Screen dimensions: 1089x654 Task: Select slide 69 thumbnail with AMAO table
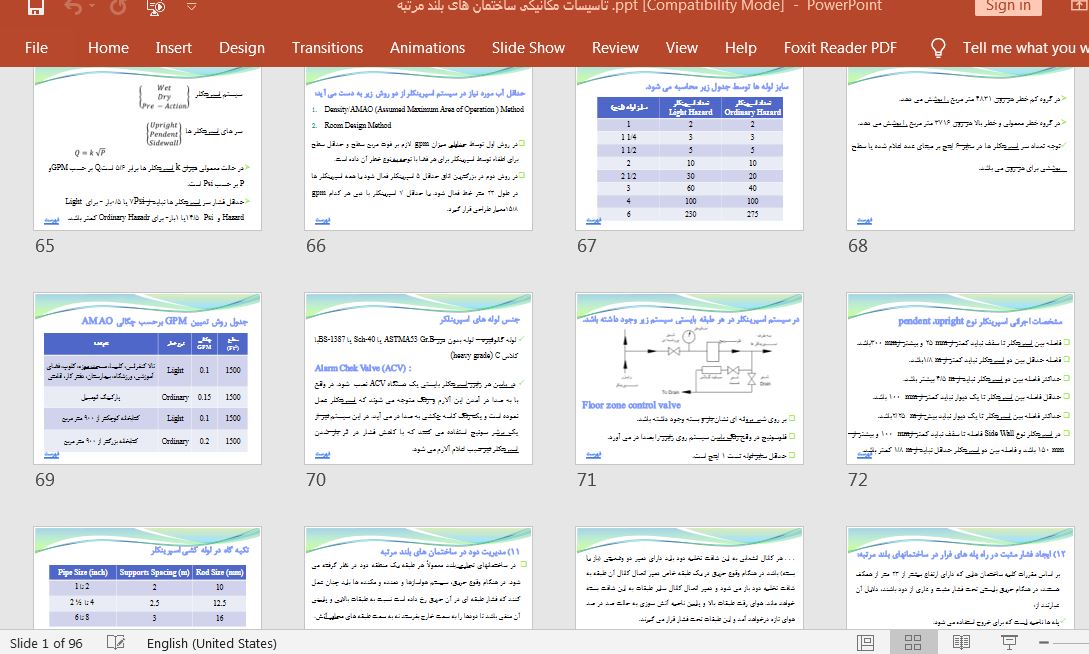pos(147,378)
